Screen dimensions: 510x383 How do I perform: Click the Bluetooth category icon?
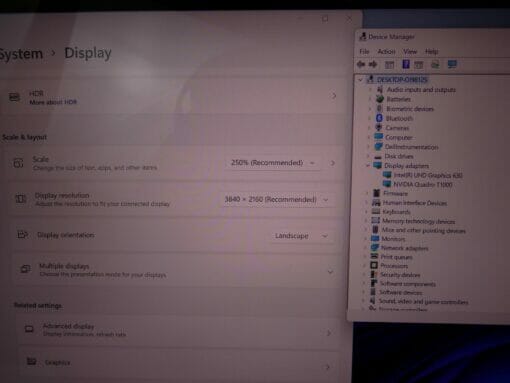pos(379,118)
